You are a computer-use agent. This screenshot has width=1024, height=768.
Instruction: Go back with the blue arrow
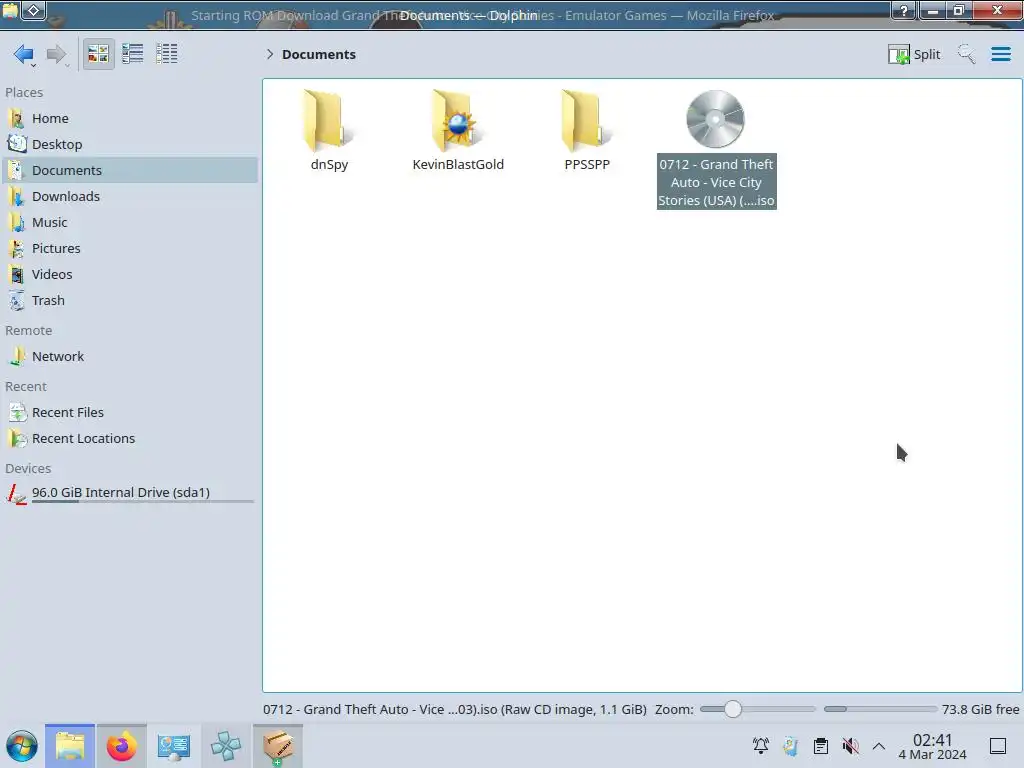pyautogui.click(x=24, y=54)
